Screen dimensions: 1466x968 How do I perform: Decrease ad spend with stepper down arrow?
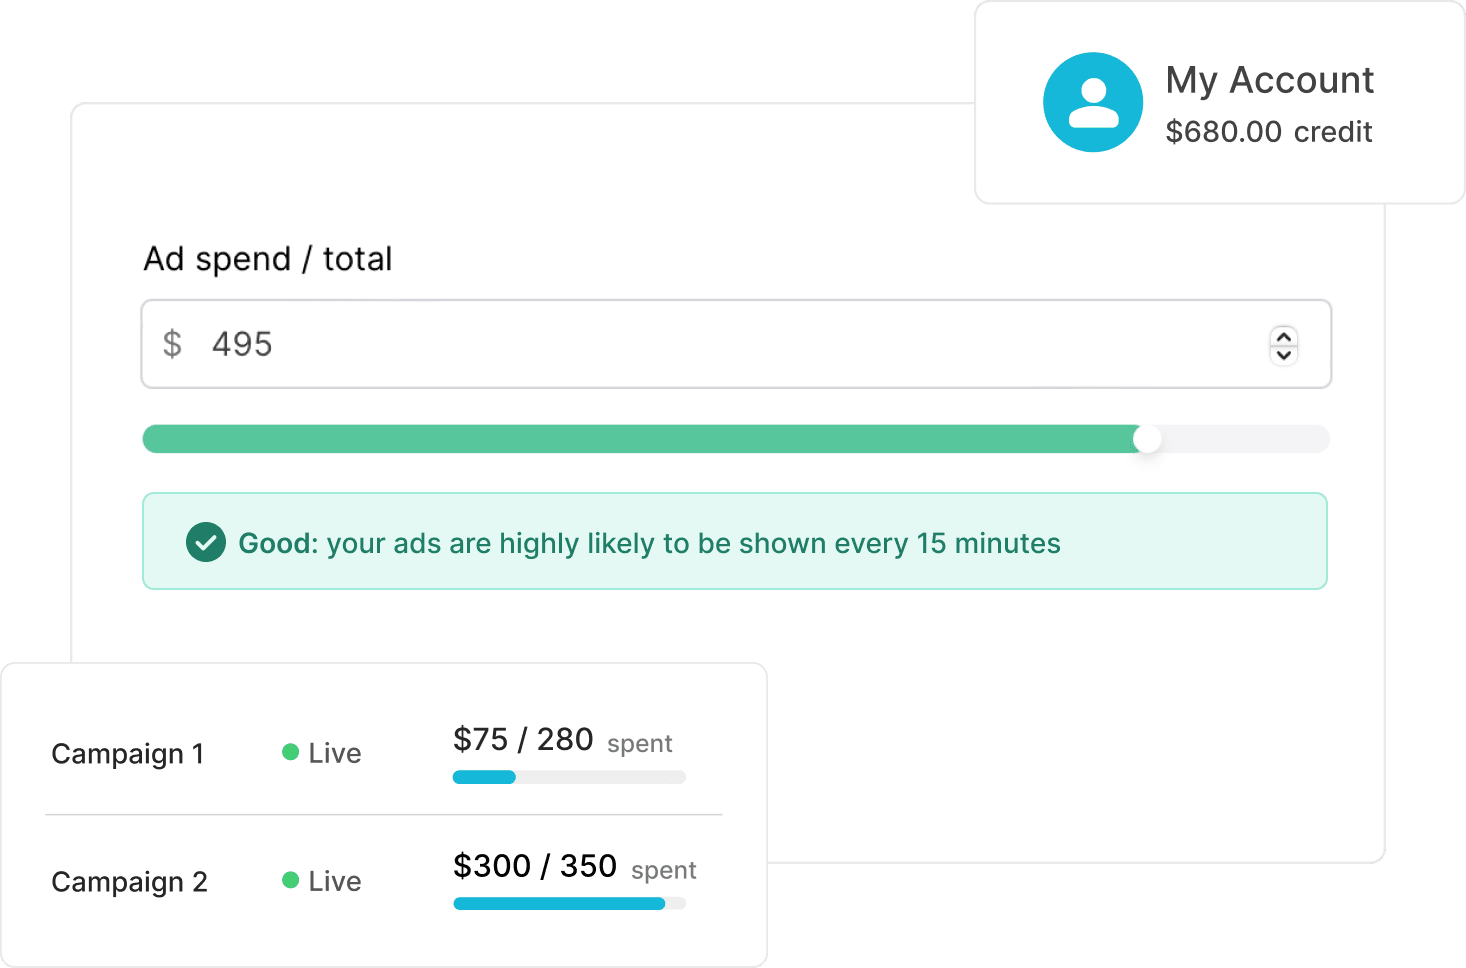(1284, 355)
